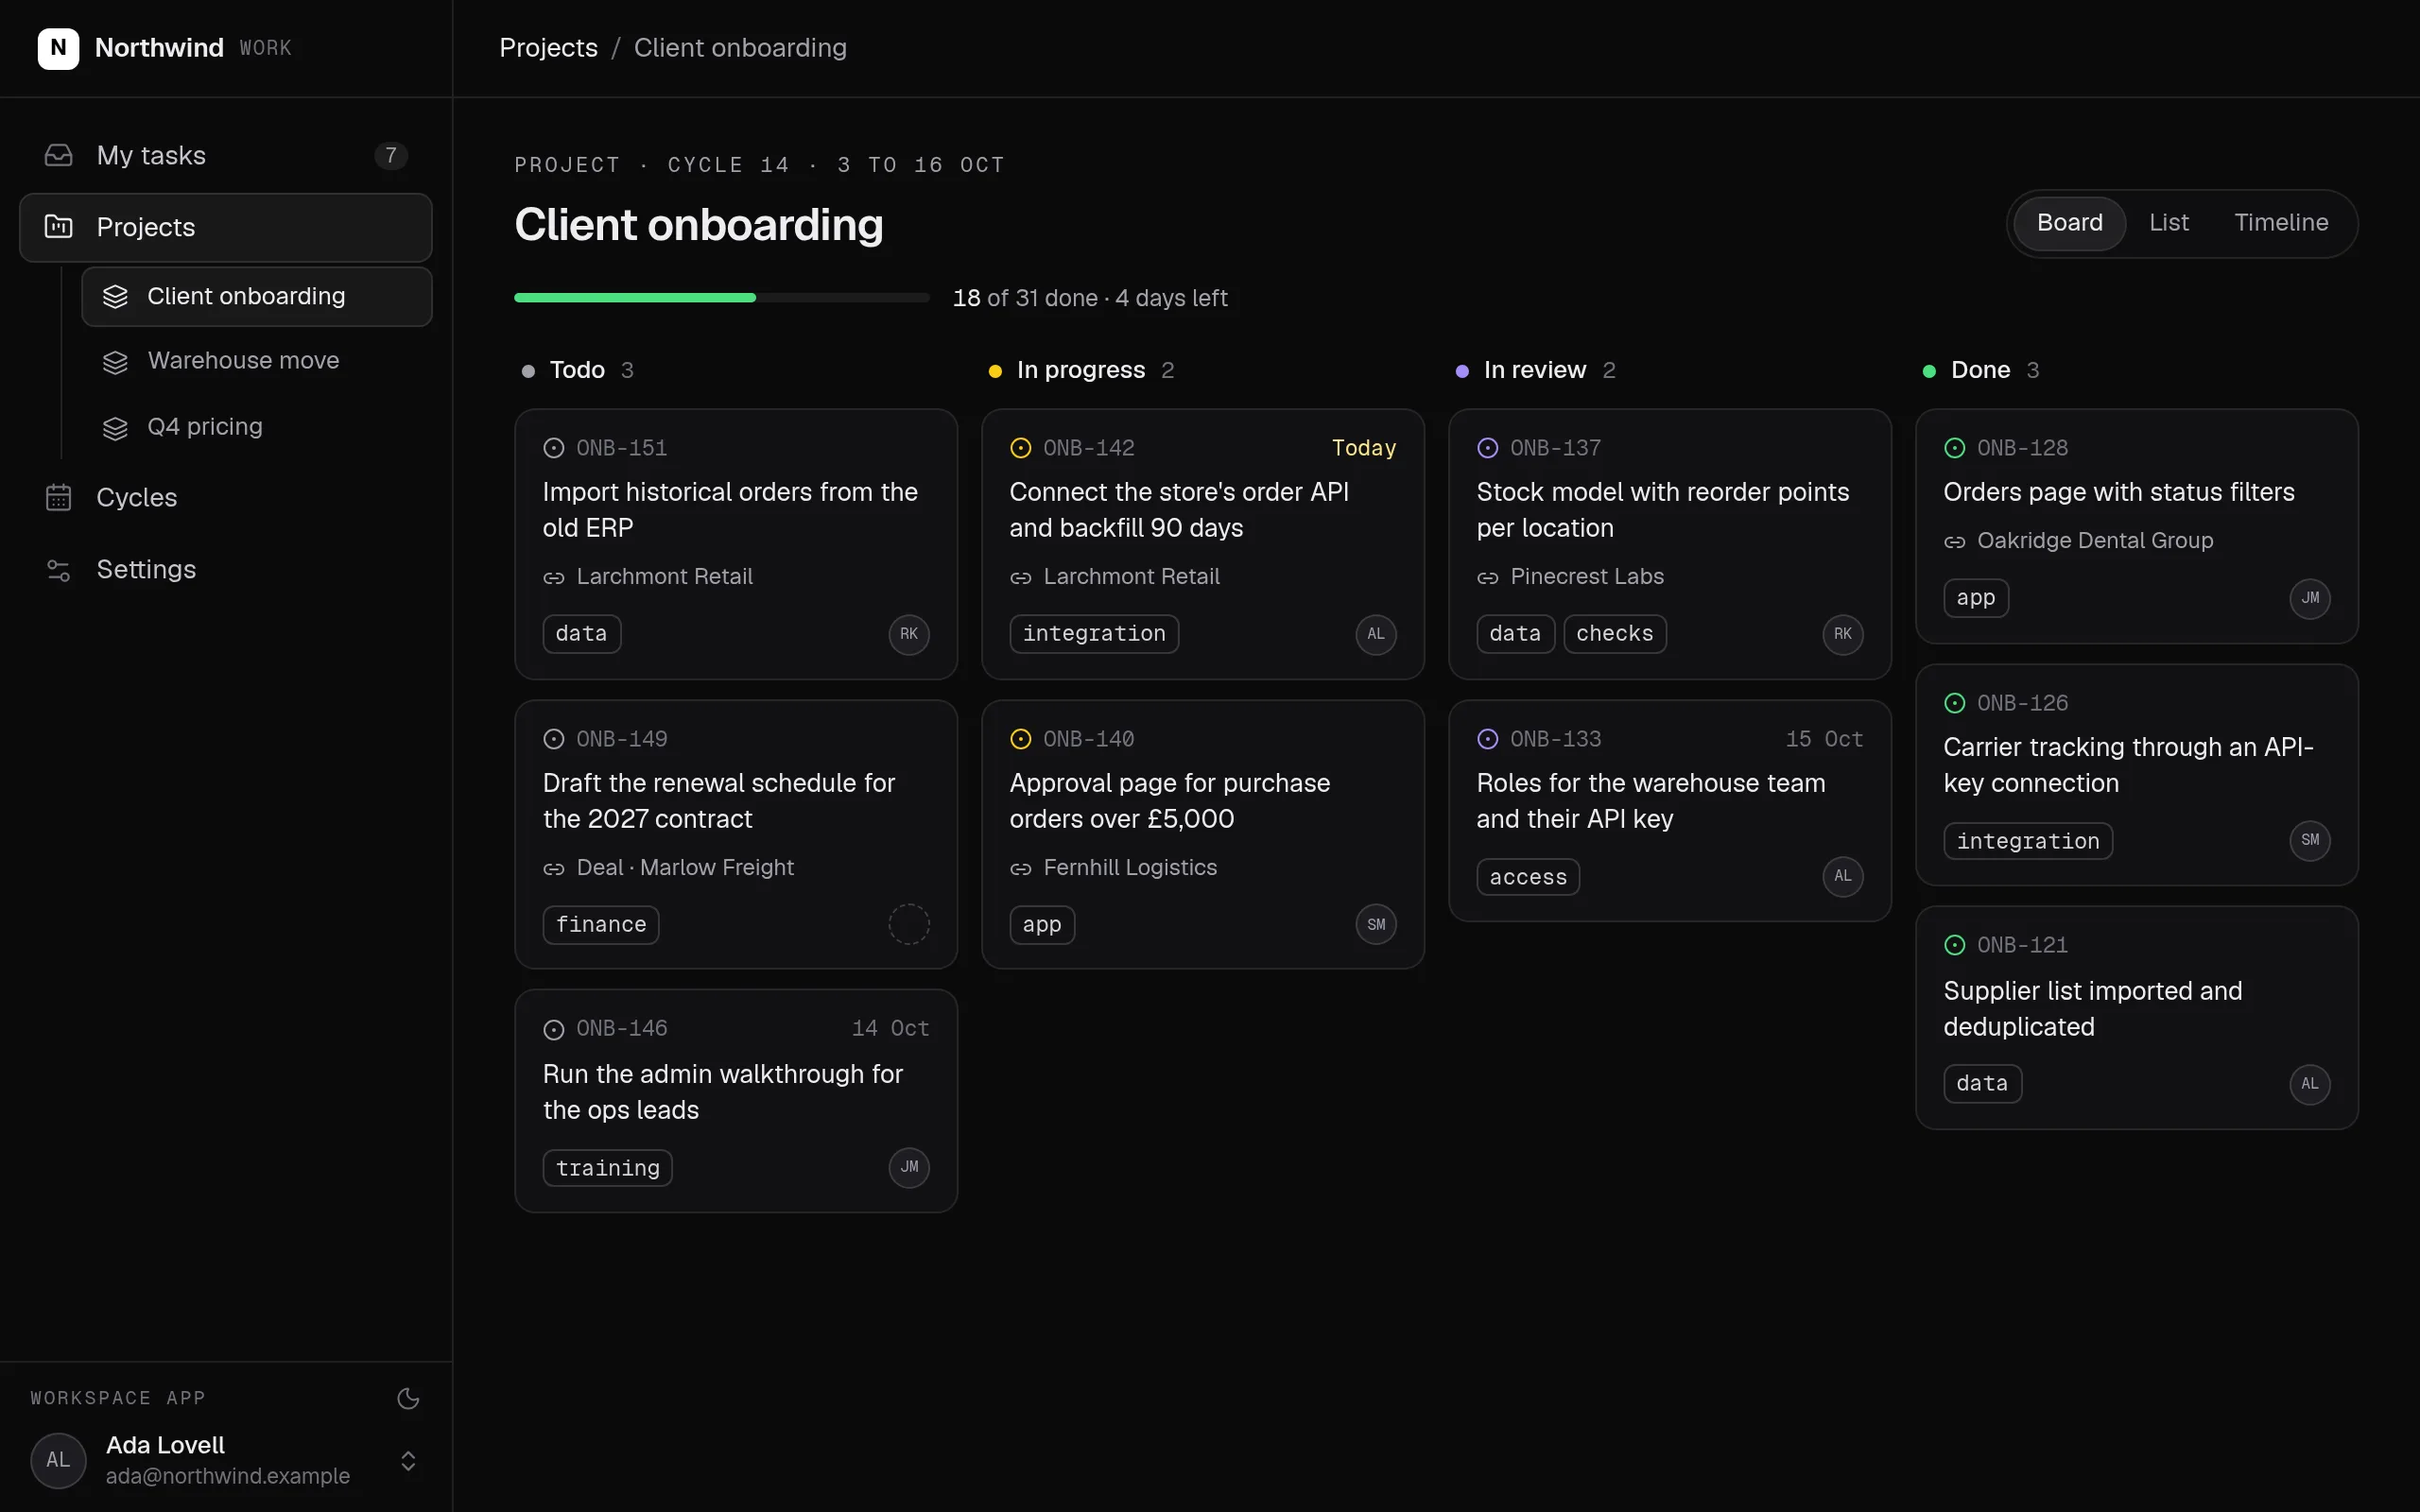2420x1512 pixels.
Task: Select Projects in the sidebar
Action: click(x=226, y=227)
